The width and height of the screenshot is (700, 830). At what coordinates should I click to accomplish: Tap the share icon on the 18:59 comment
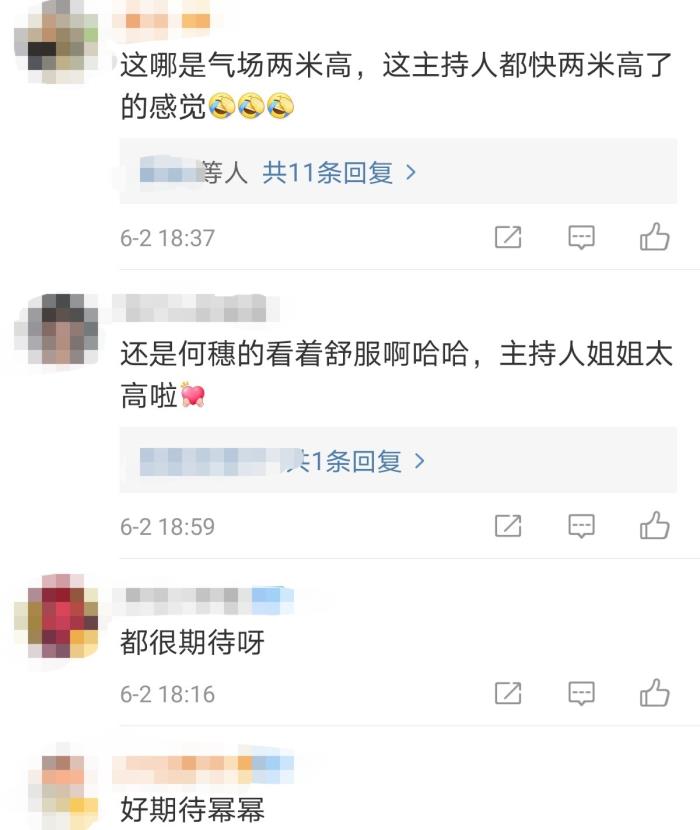click(508, 526)
